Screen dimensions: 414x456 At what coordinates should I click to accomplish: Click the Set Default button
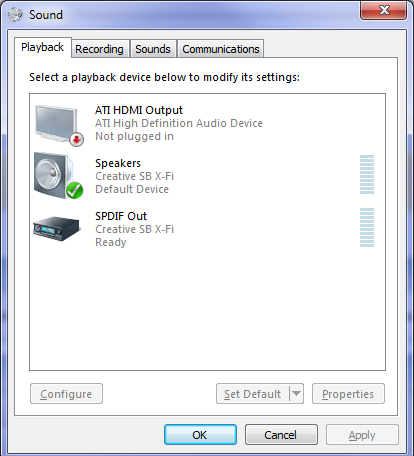pyautogui.click(x=253, y=394)
